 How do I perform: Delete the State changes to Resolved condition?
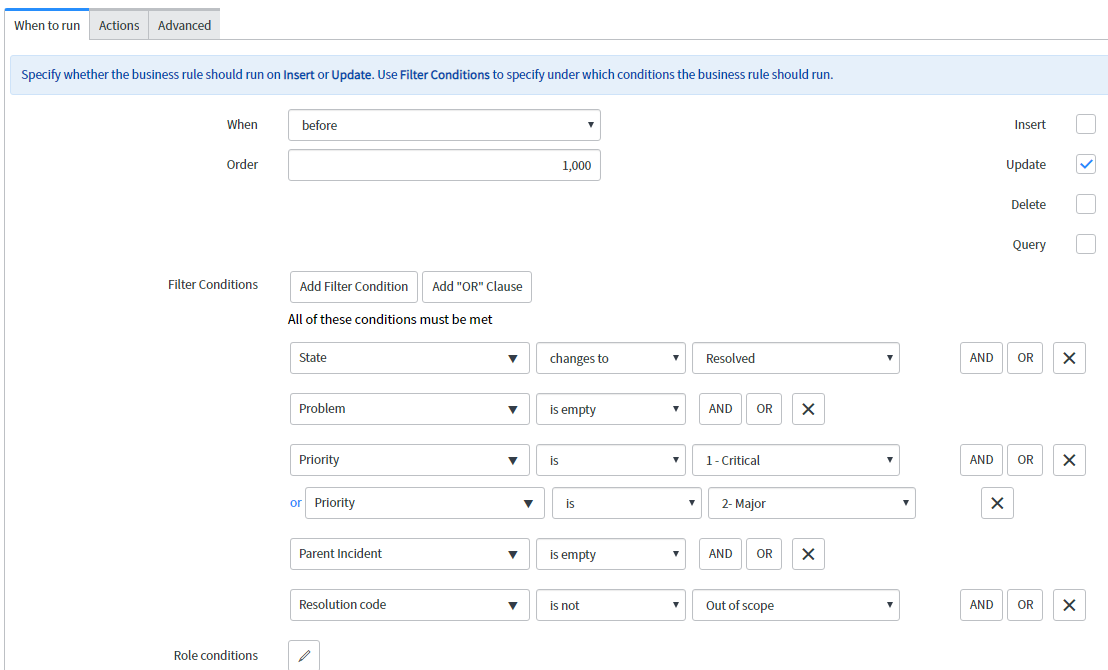[x=1069, y=357]
